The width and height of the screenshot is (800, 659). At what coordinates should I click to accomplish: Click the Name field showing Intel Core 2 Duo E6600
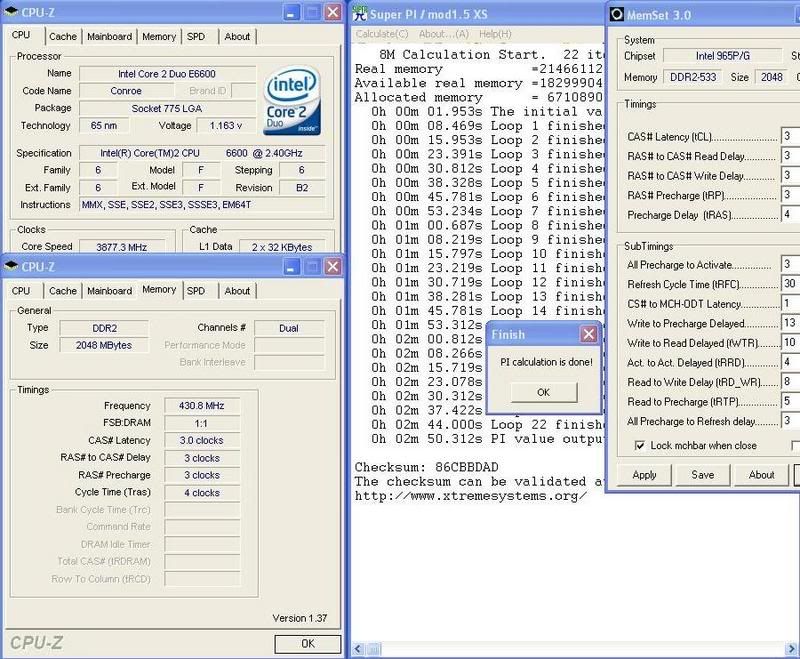point(167,74)
